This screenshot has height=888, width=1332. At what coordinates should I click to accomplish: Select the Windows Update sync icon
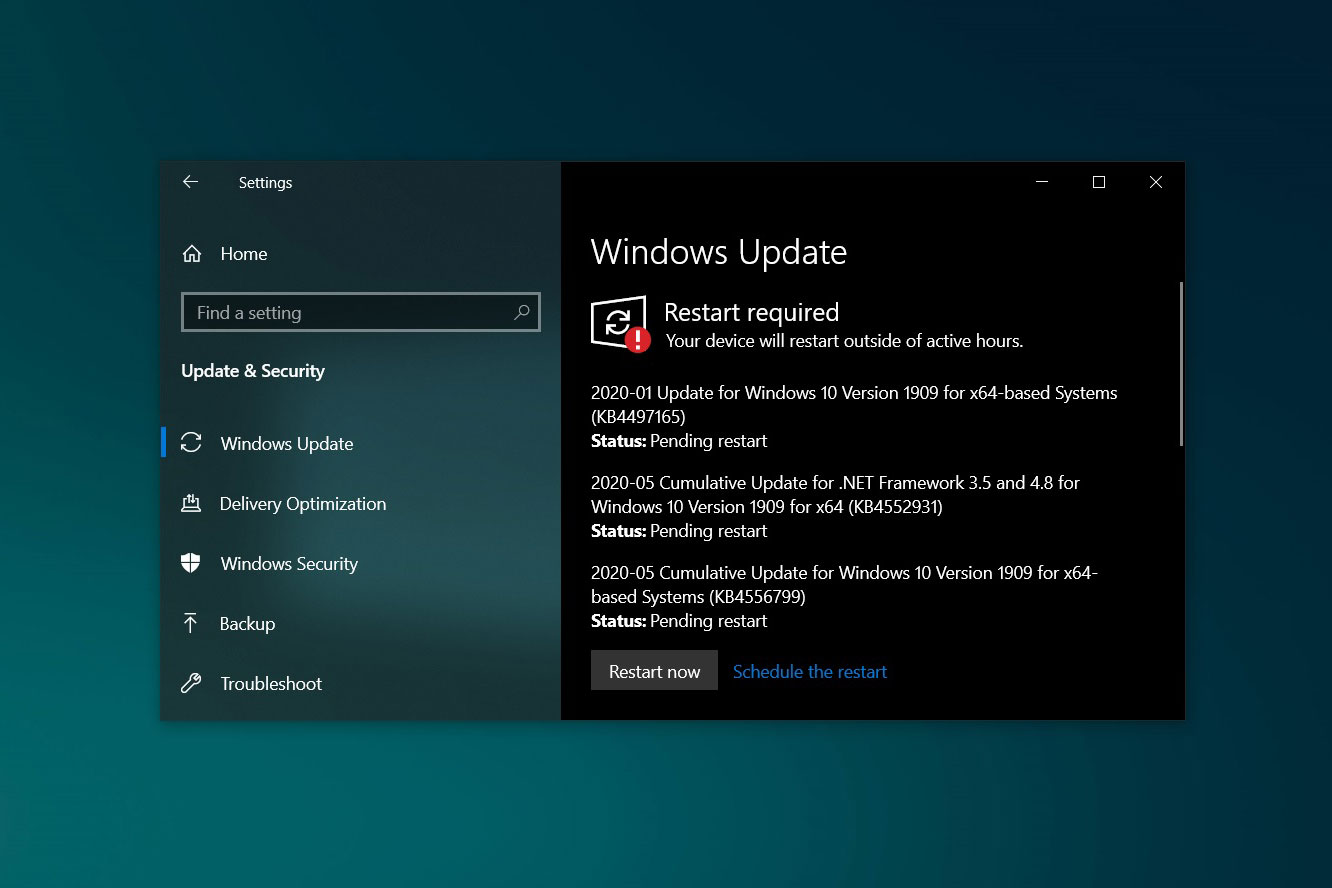coord(191,443)
